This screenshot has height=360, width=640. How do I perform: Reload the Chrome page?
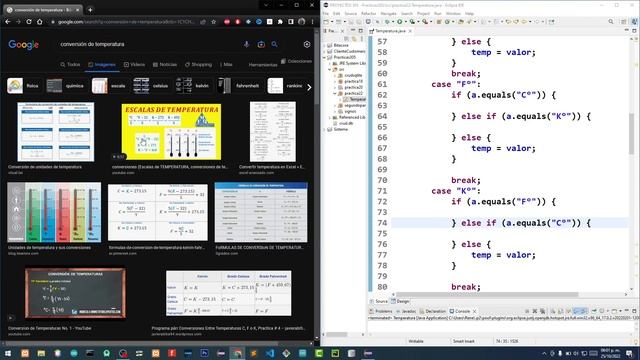29,22
